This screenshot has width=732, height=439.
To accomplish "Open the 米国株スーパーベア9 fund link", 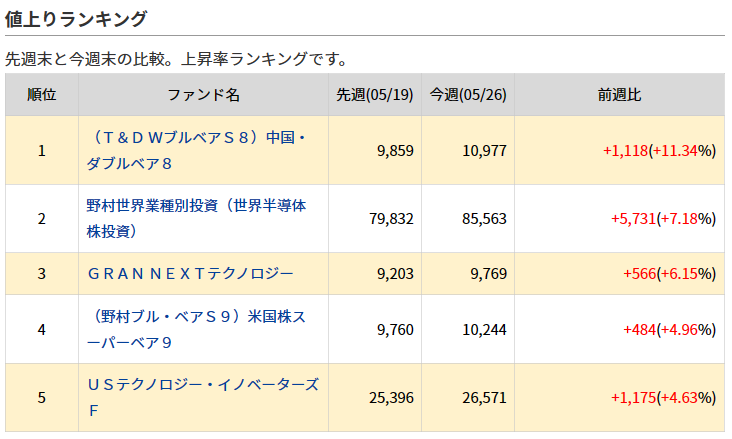I will pyautogui.click(x=197, y=330).
